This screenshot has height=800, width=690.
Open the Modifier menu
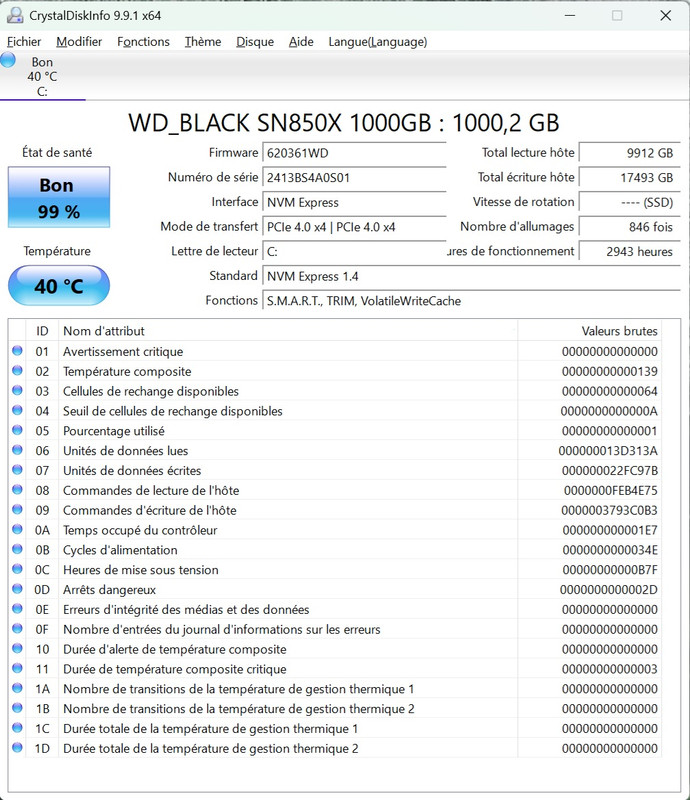pos(79,42)
